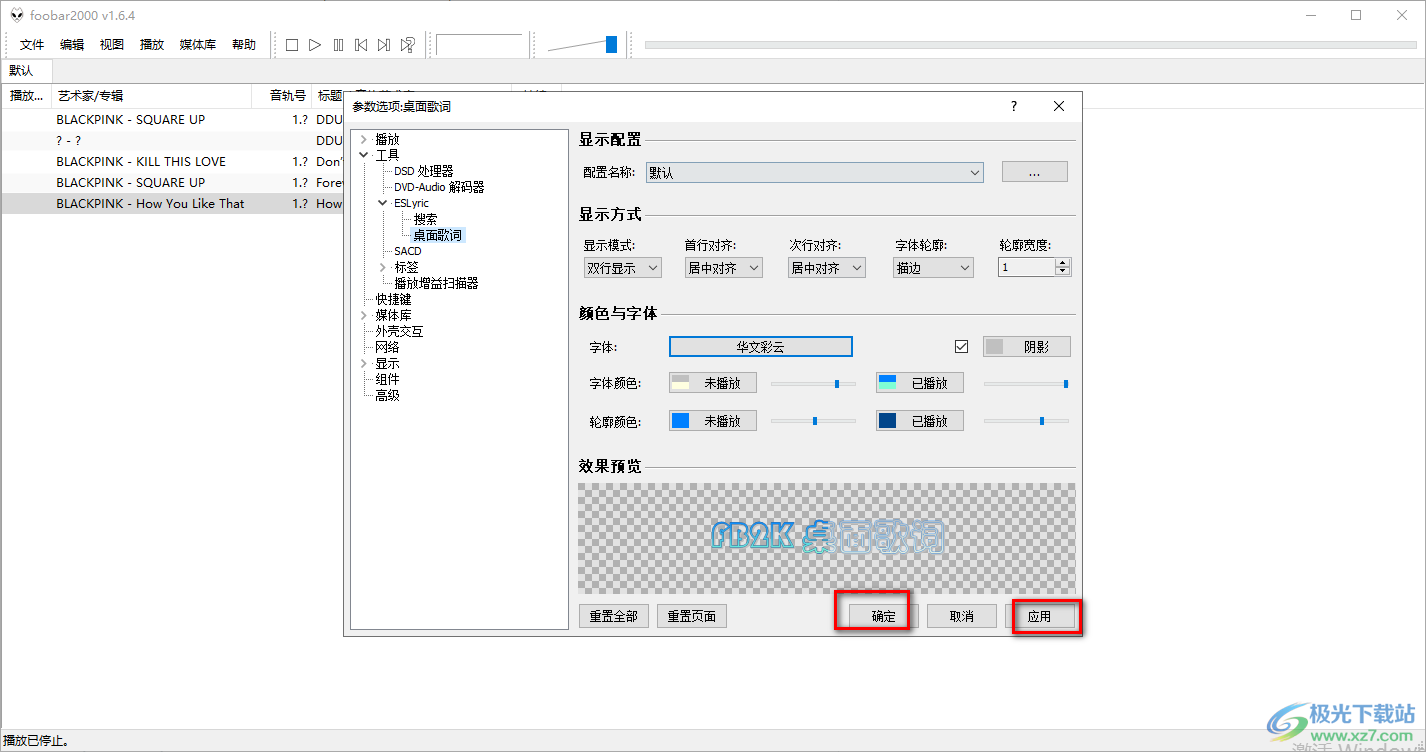Select 播放增益扫描器 in the tree
The width and height of the screenshot is (1426, 752).
436,283
